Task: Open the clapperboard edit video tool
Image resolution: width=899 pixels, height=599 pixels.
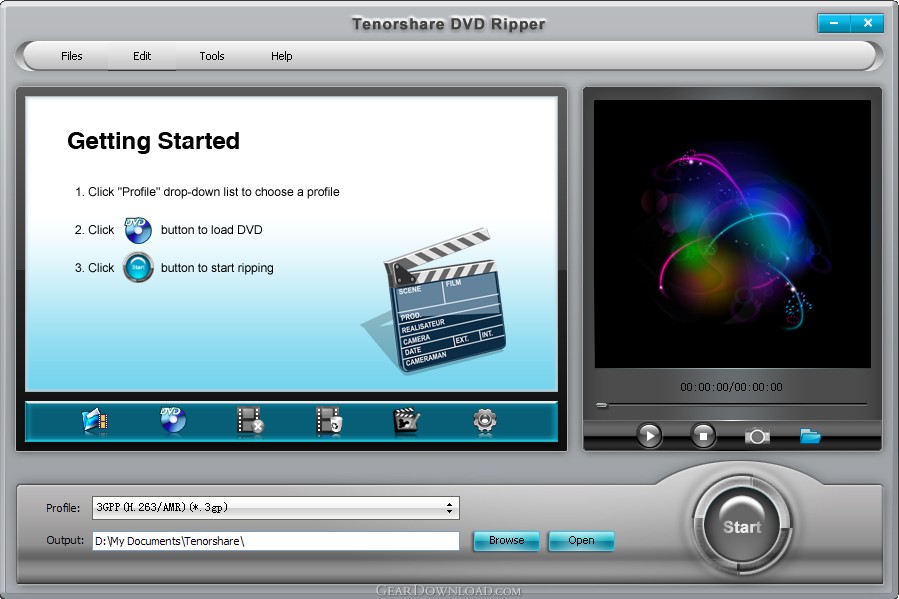Action: 406,421
